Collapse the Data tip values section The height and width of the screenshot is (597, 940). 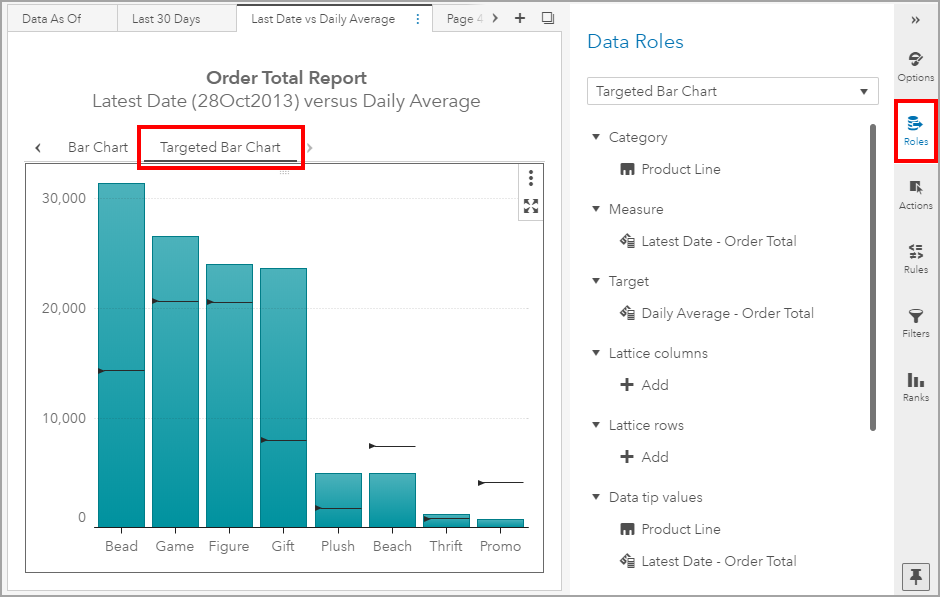(596, 497)
